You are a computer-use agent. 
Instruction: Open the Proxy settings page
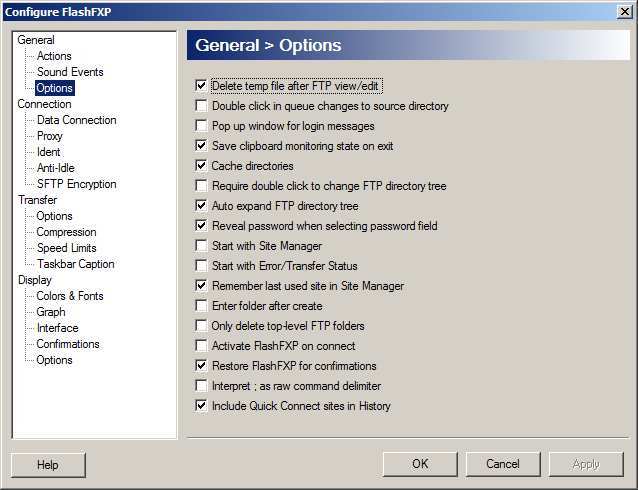coord(50,136)
